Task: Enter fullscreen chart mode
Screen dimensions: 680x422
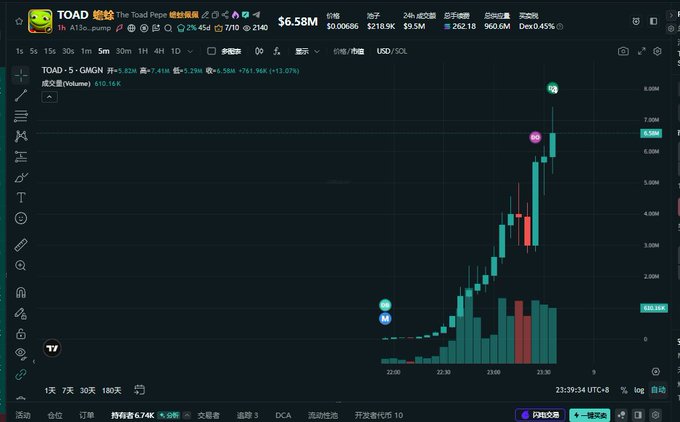Action: (641, 51)
